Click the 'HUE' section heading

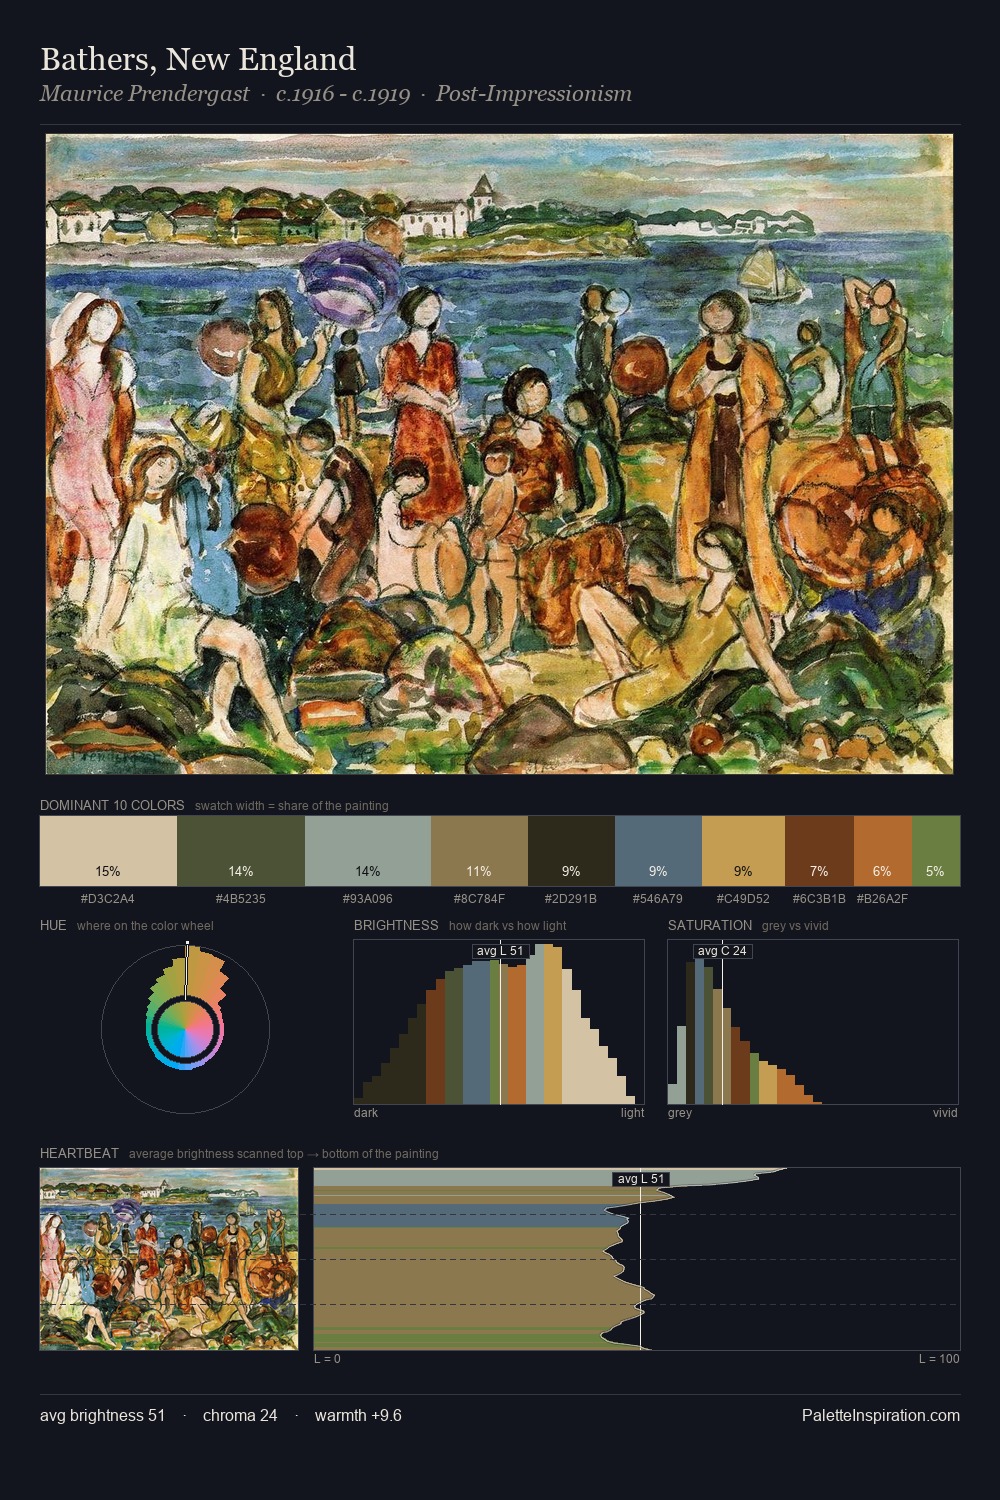(x=53, y=925)
